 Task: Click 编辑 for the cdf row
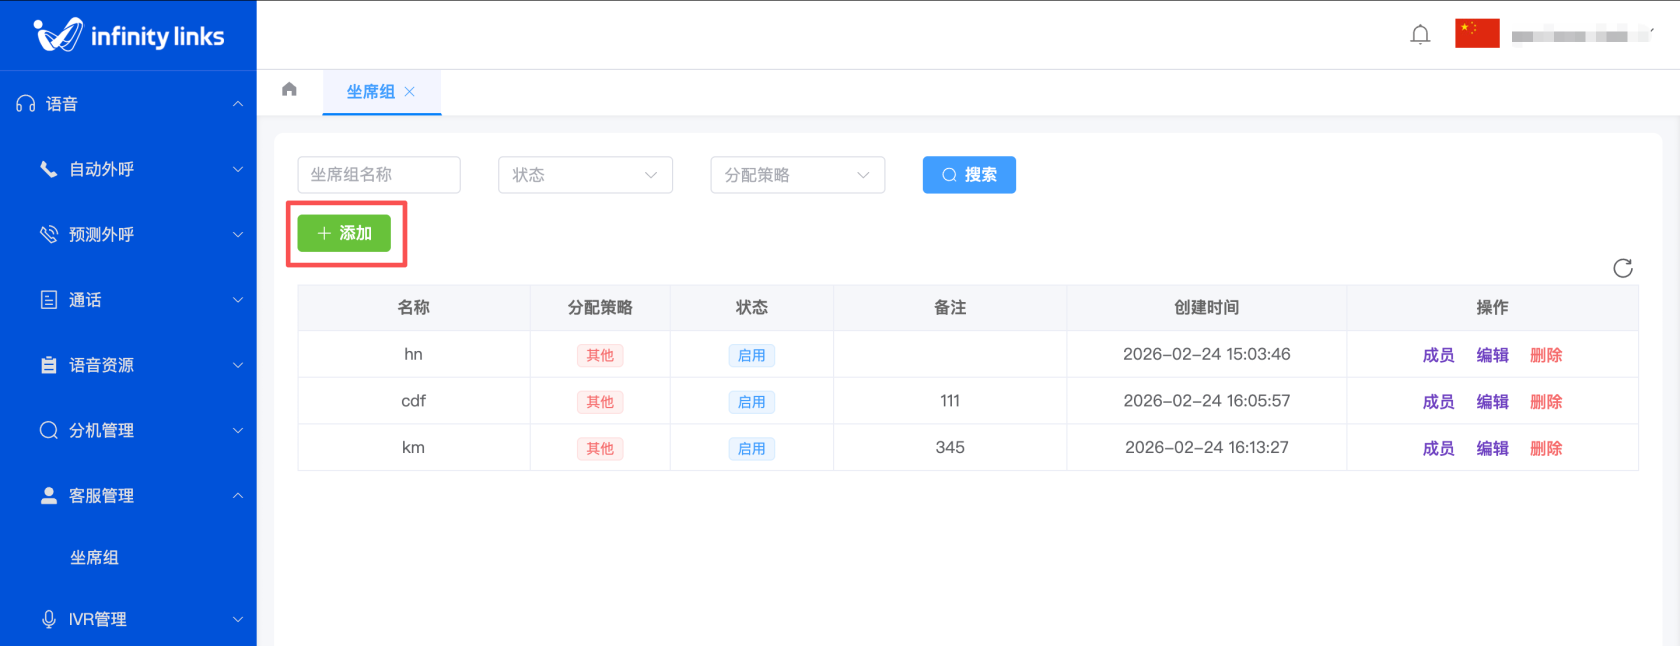pos(1492,402)
